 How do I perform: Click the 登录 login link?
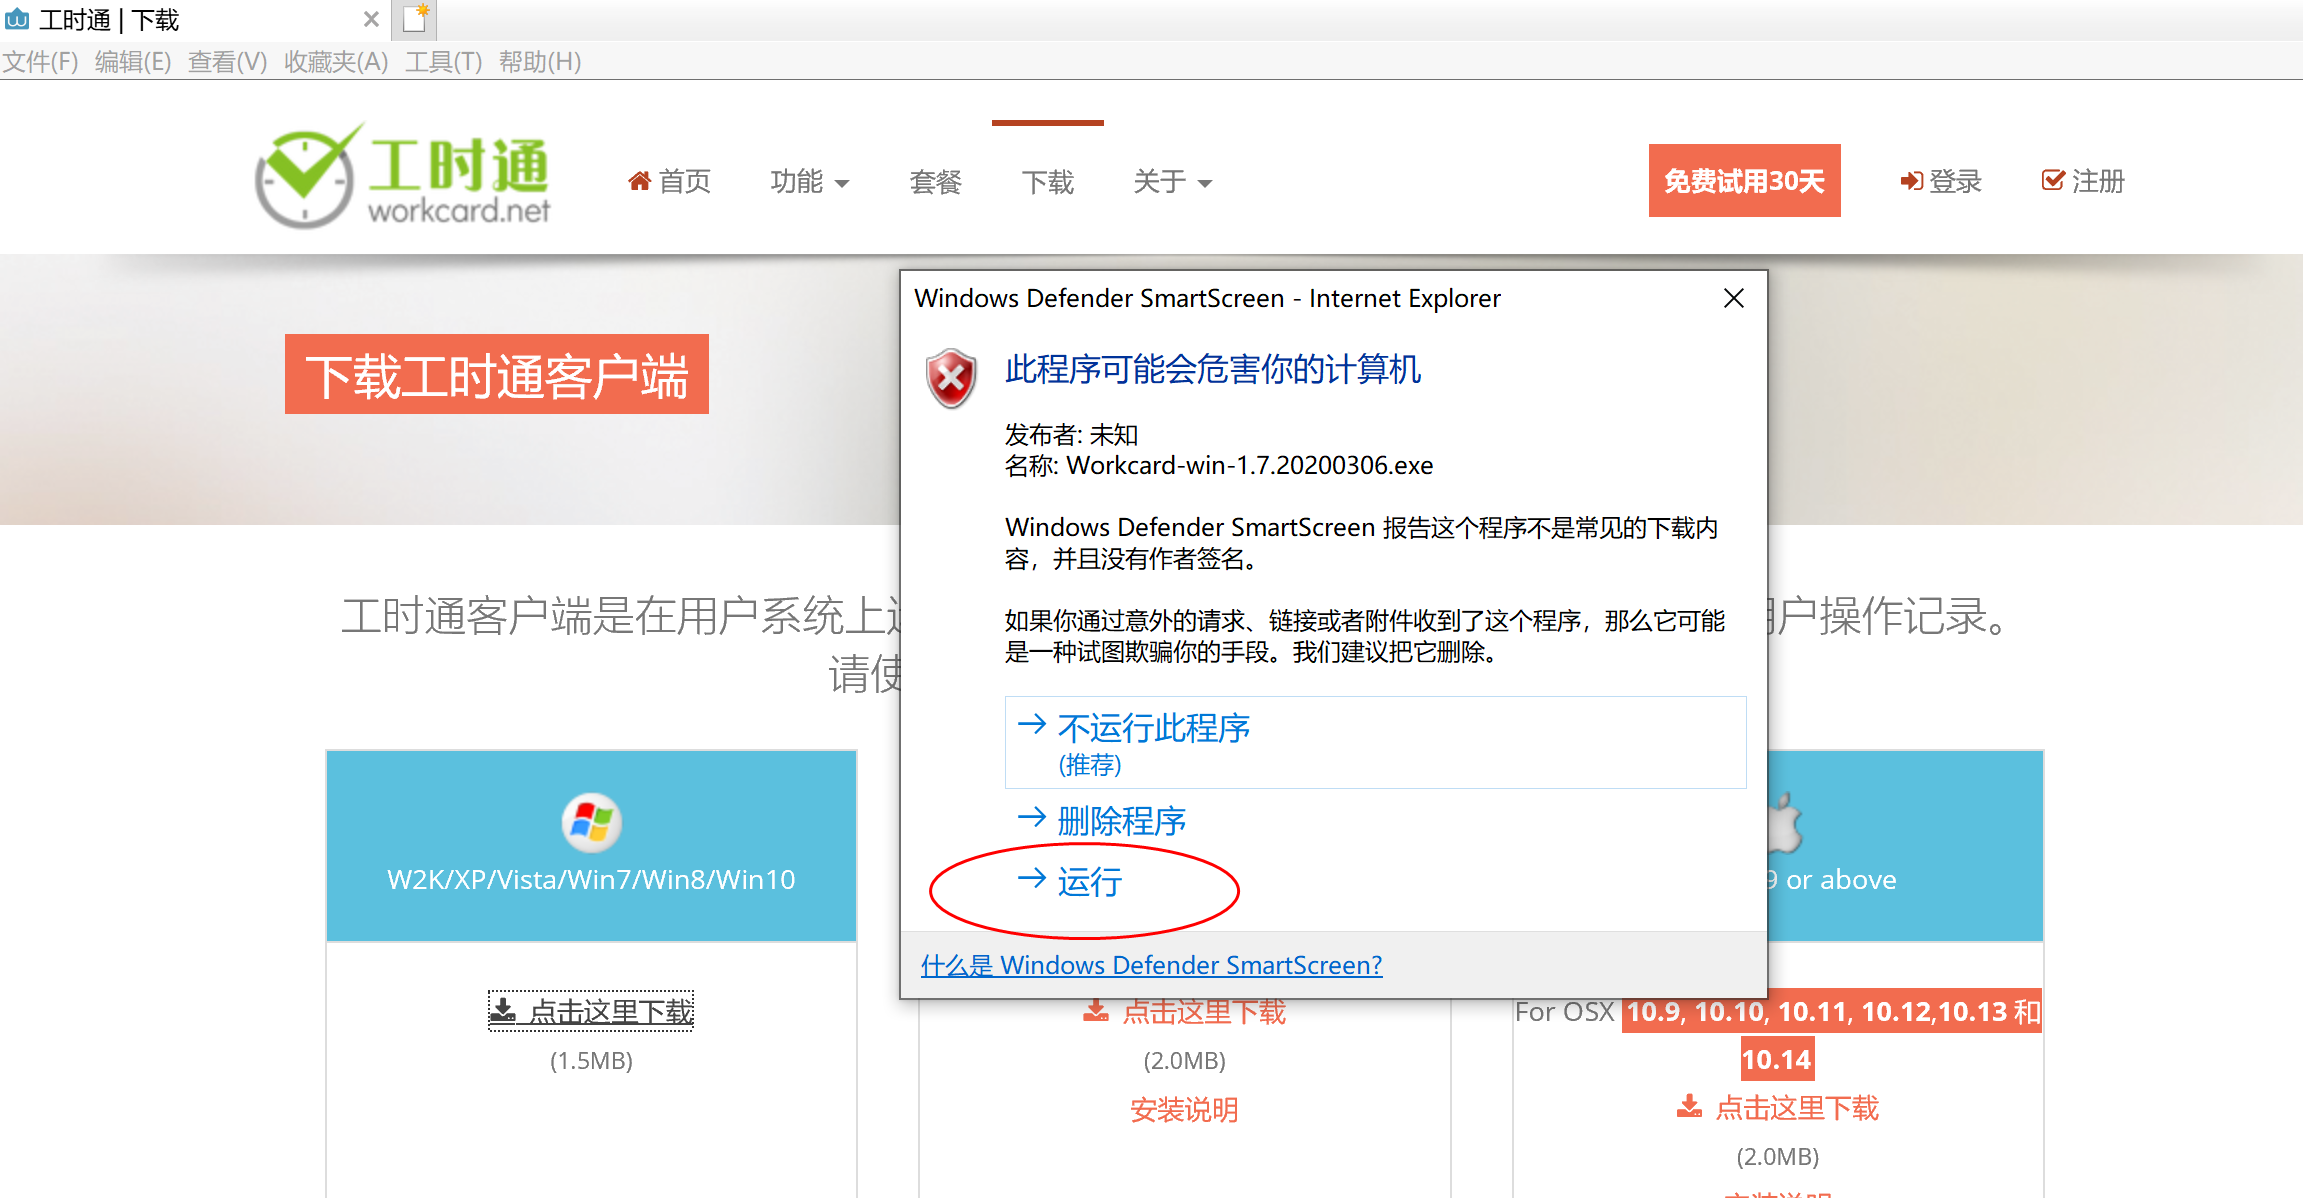point(1941,181)
